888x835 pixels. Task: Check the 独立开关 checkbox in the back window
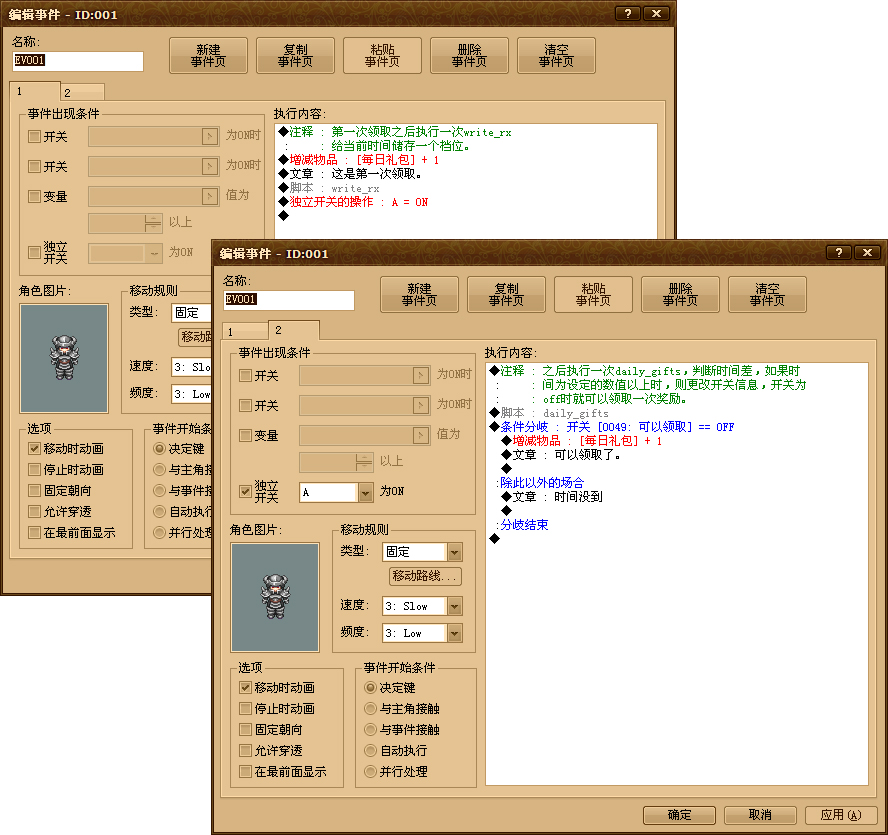pos(35,252)
